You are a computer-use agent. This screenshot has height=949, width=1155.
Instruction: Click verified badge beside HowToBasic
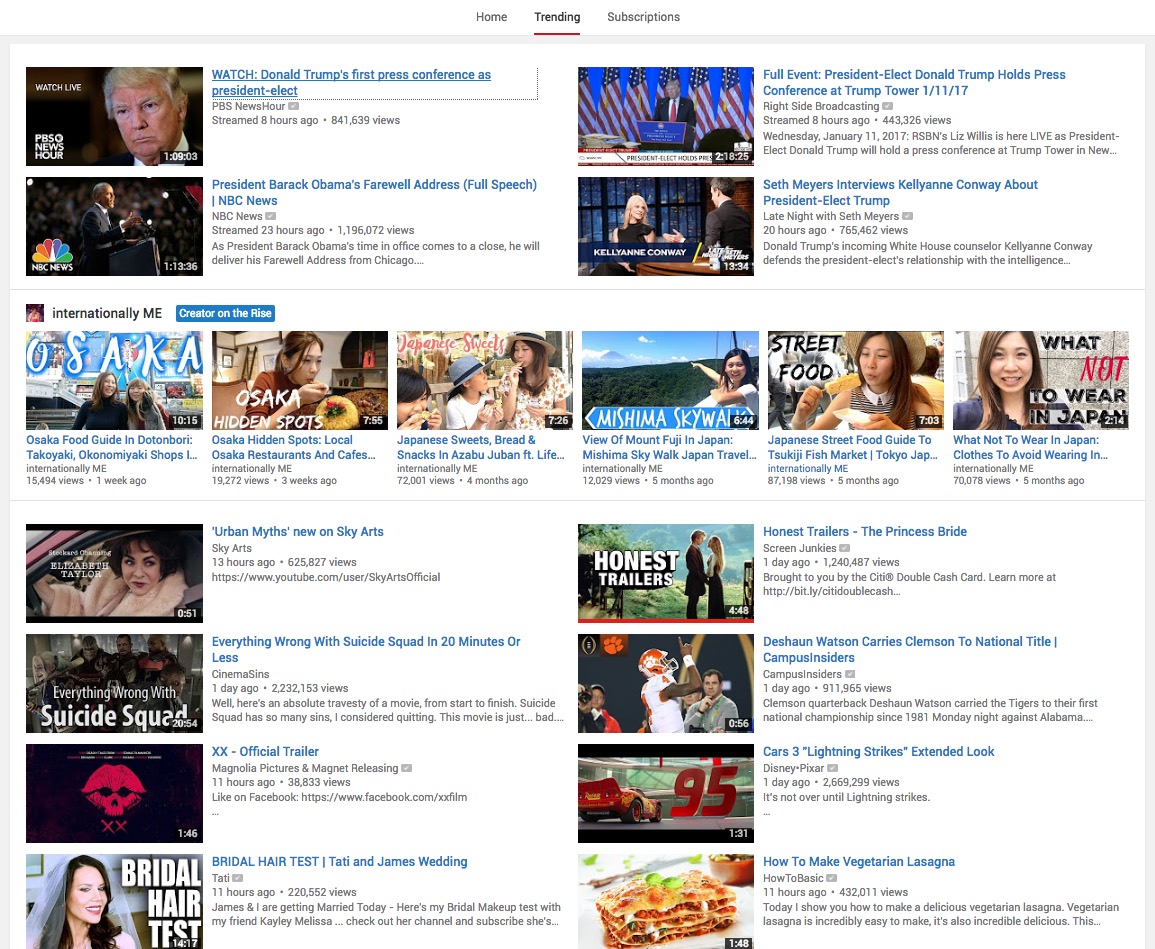tap(832, 878)
